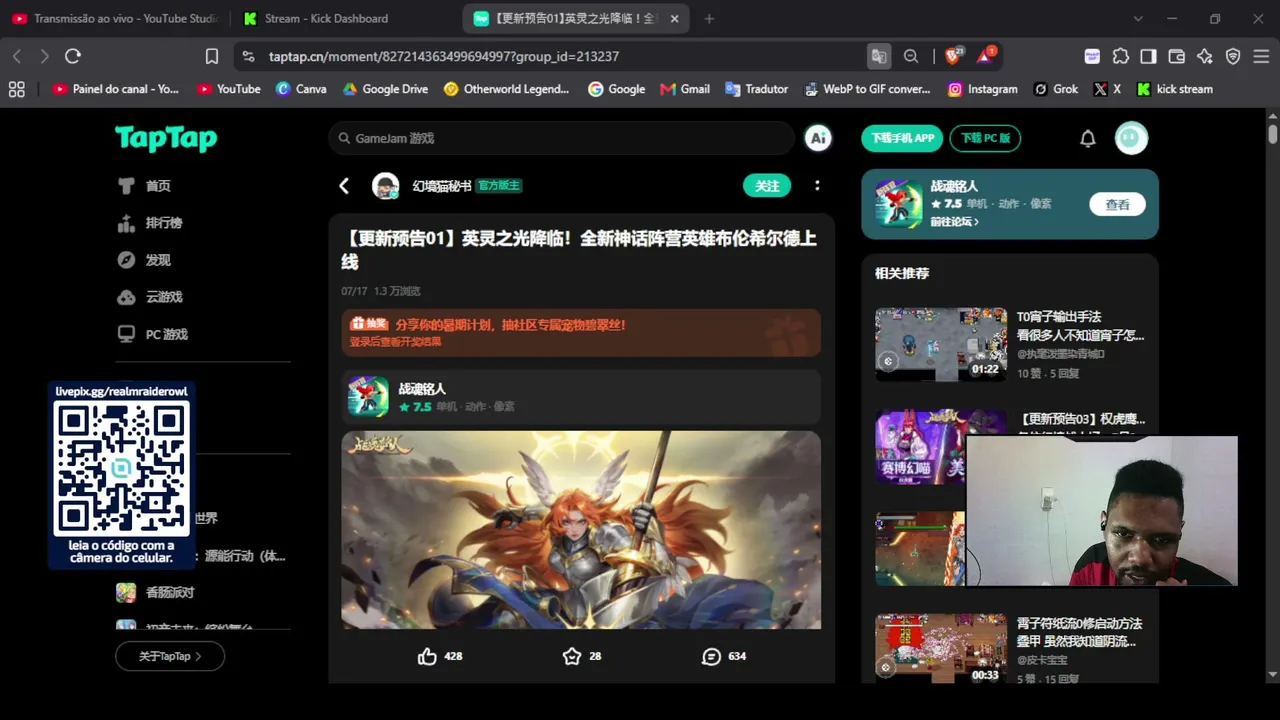Image resolution: width=1280 pixels, height=720 pixels.
Task: Open the notifications bell
Action: pos(1088,139)
